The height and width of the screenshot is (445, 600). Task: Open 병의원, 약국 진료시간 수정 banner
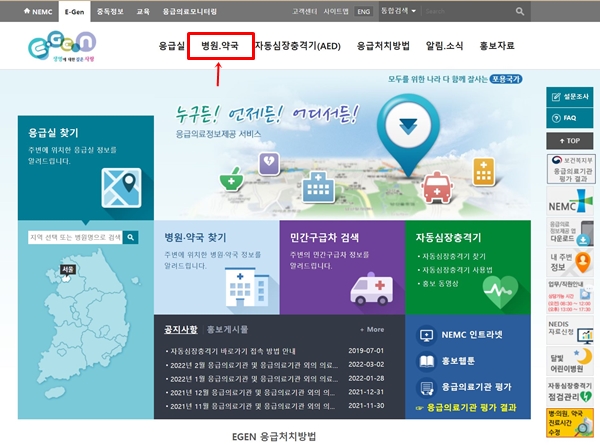pyautogui.click(x=570, y=423)
